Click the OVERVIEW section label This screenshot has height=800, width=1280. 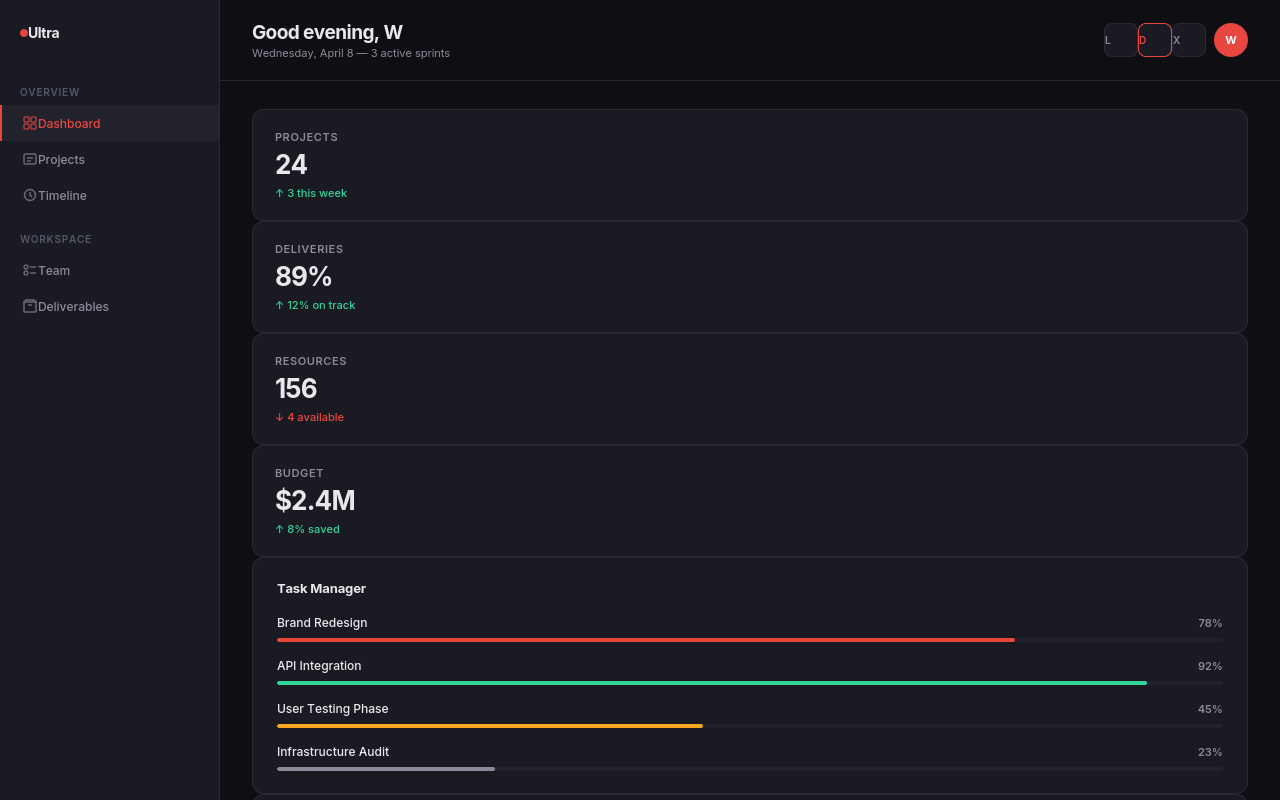coord(50,92)
